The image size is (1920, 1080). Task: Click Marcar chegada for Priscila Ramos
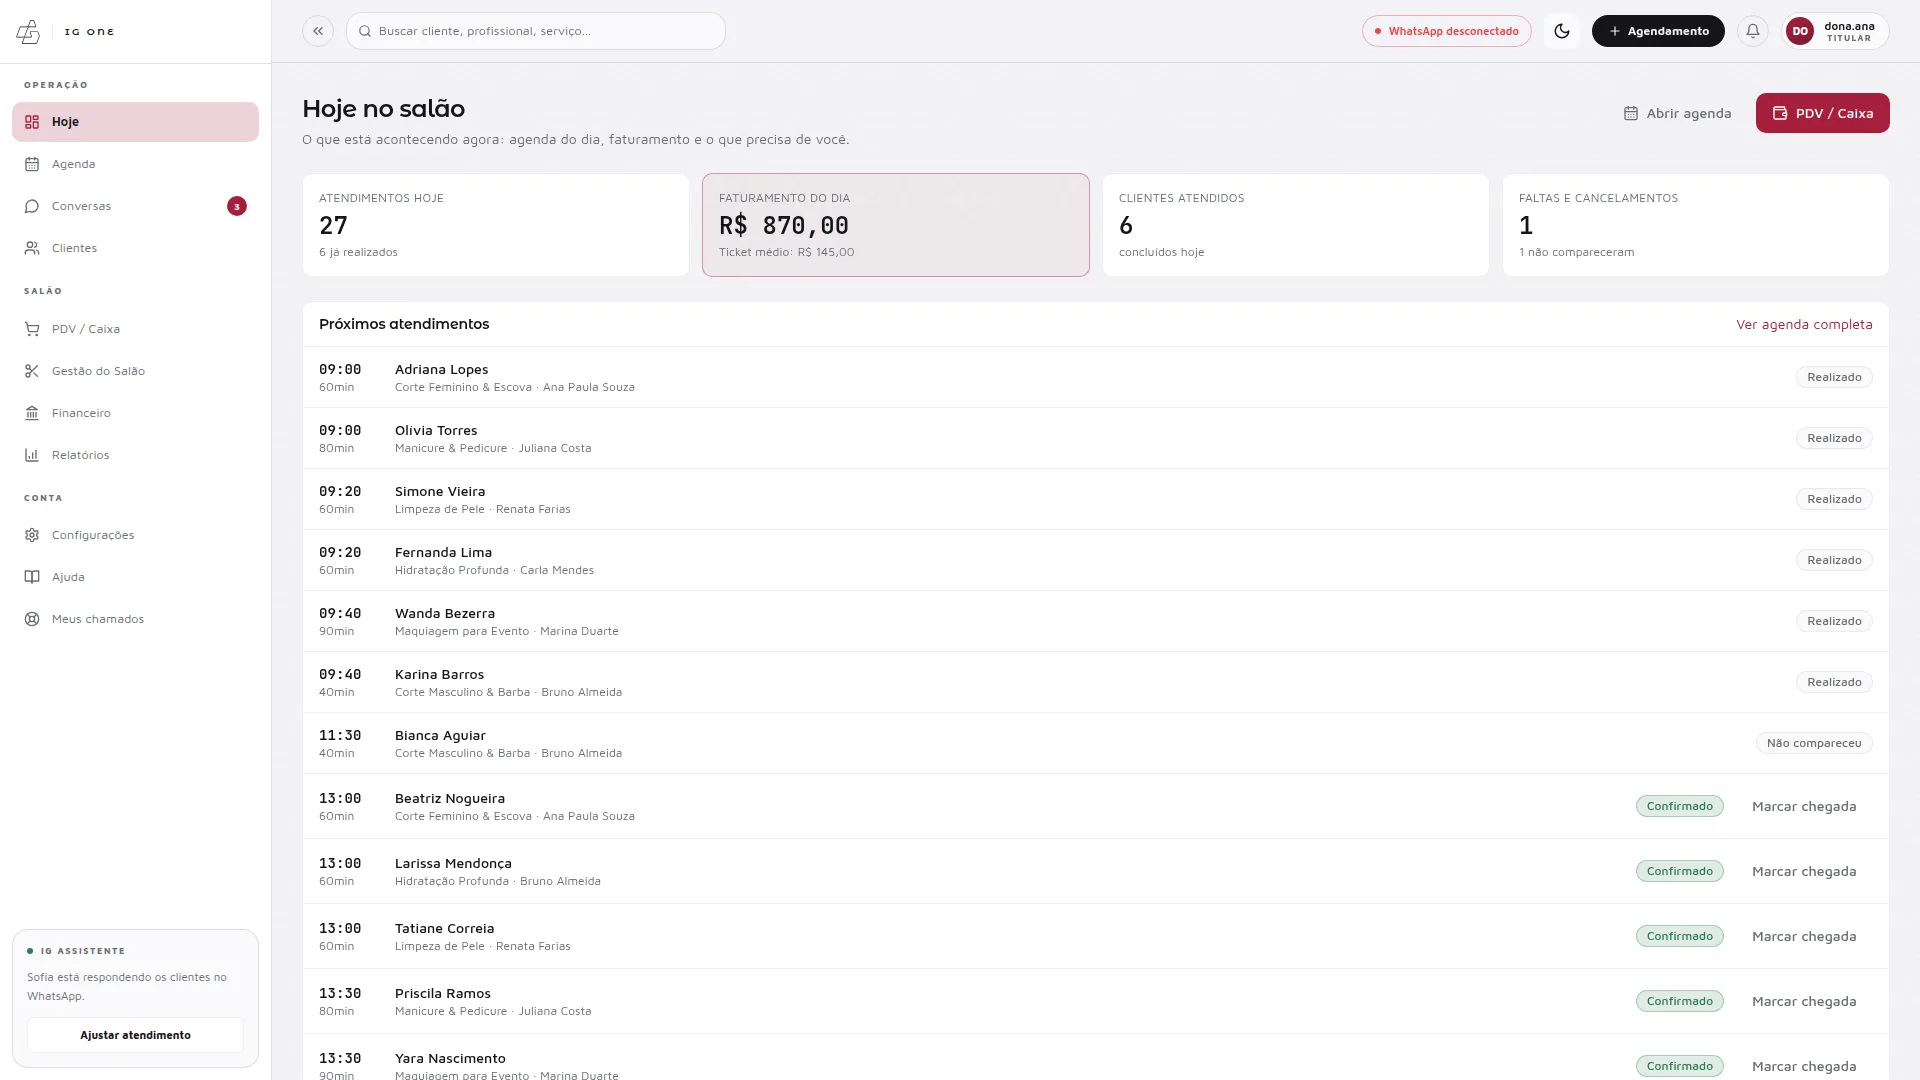pos(1804,1001)
